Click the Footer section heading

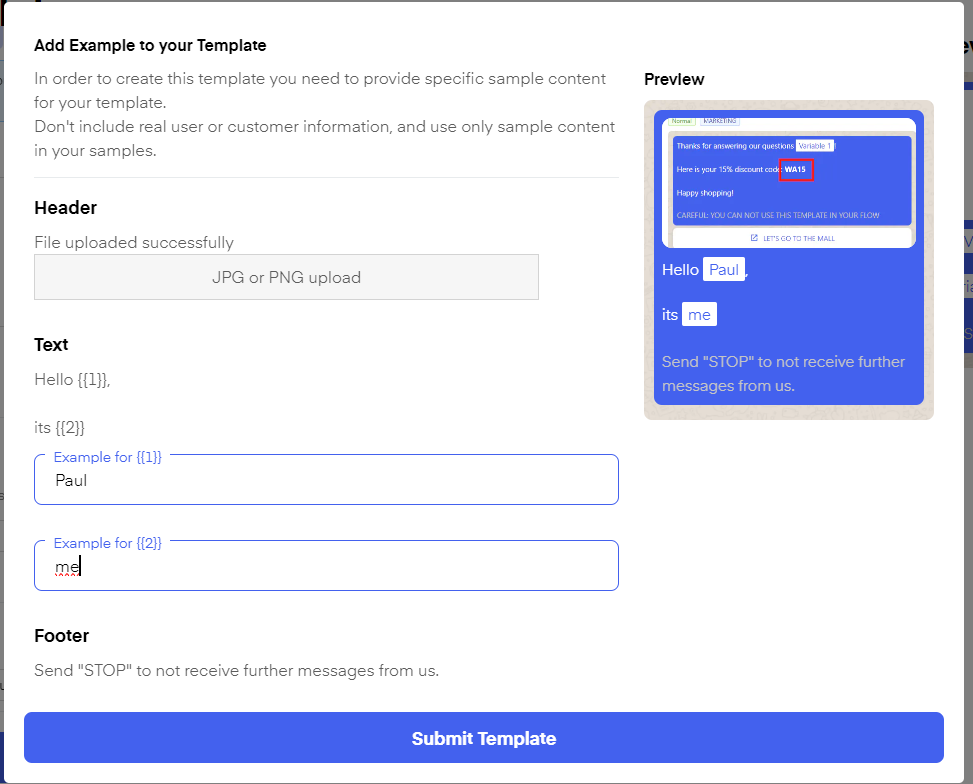[x=62, y=636]
